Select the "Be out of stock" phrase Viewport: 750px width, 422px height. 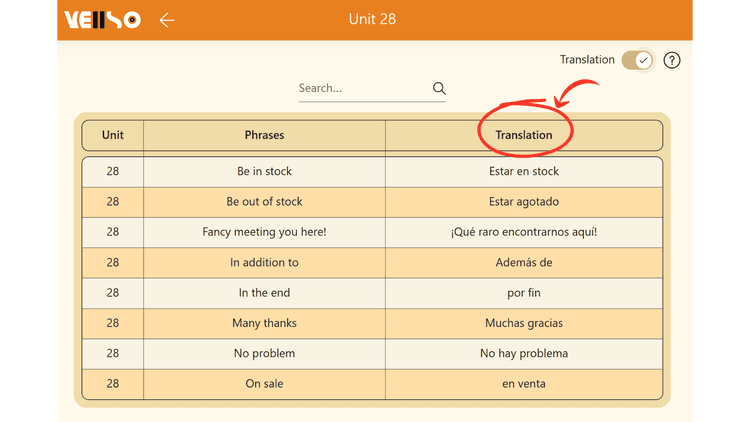pos(264,202)
